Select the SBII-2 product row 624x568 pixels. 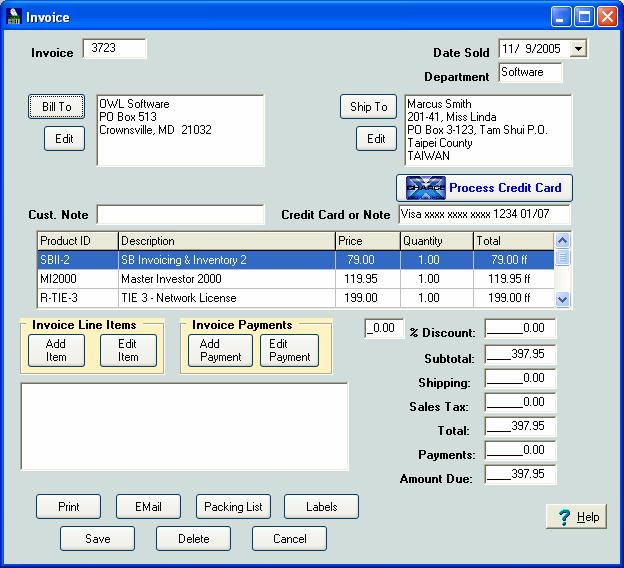tap(296, 260)
